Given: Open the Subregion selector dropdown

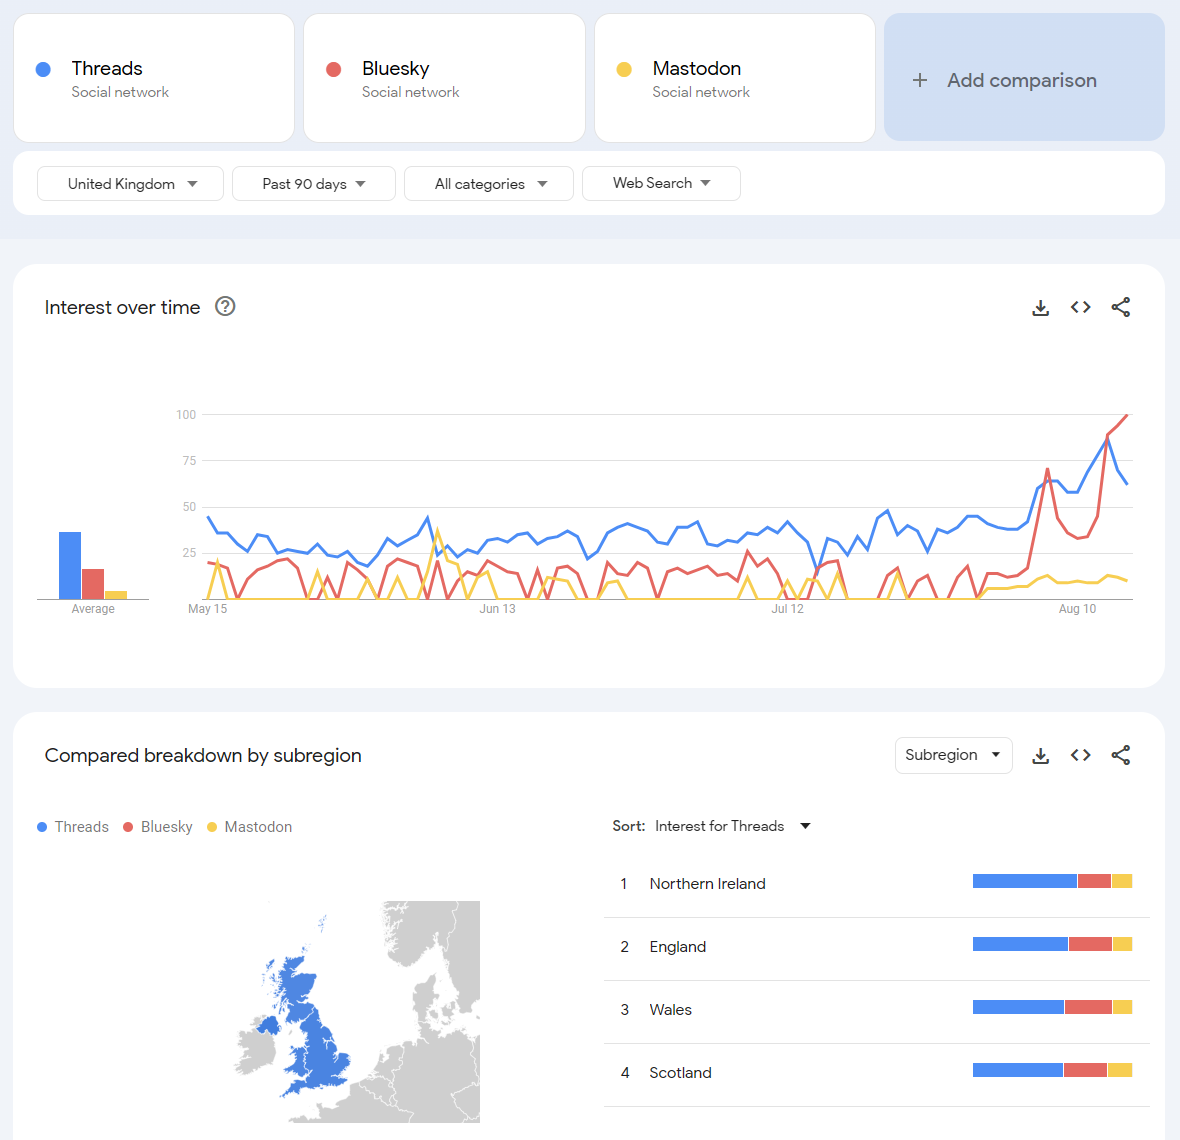Looking at the screenshot, I should pos(953,755).
